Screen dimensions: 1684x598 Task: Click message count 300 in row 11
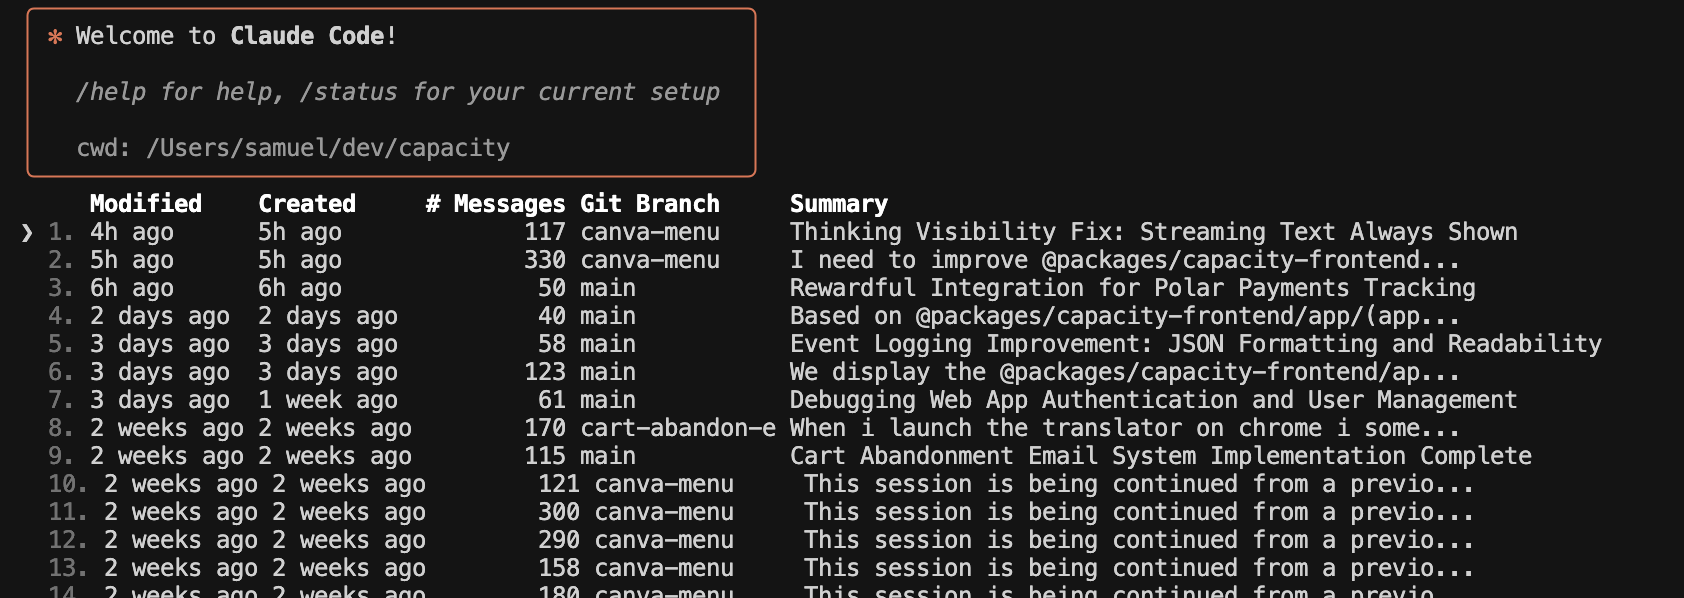pyautogui.click(x=559, y=512)
